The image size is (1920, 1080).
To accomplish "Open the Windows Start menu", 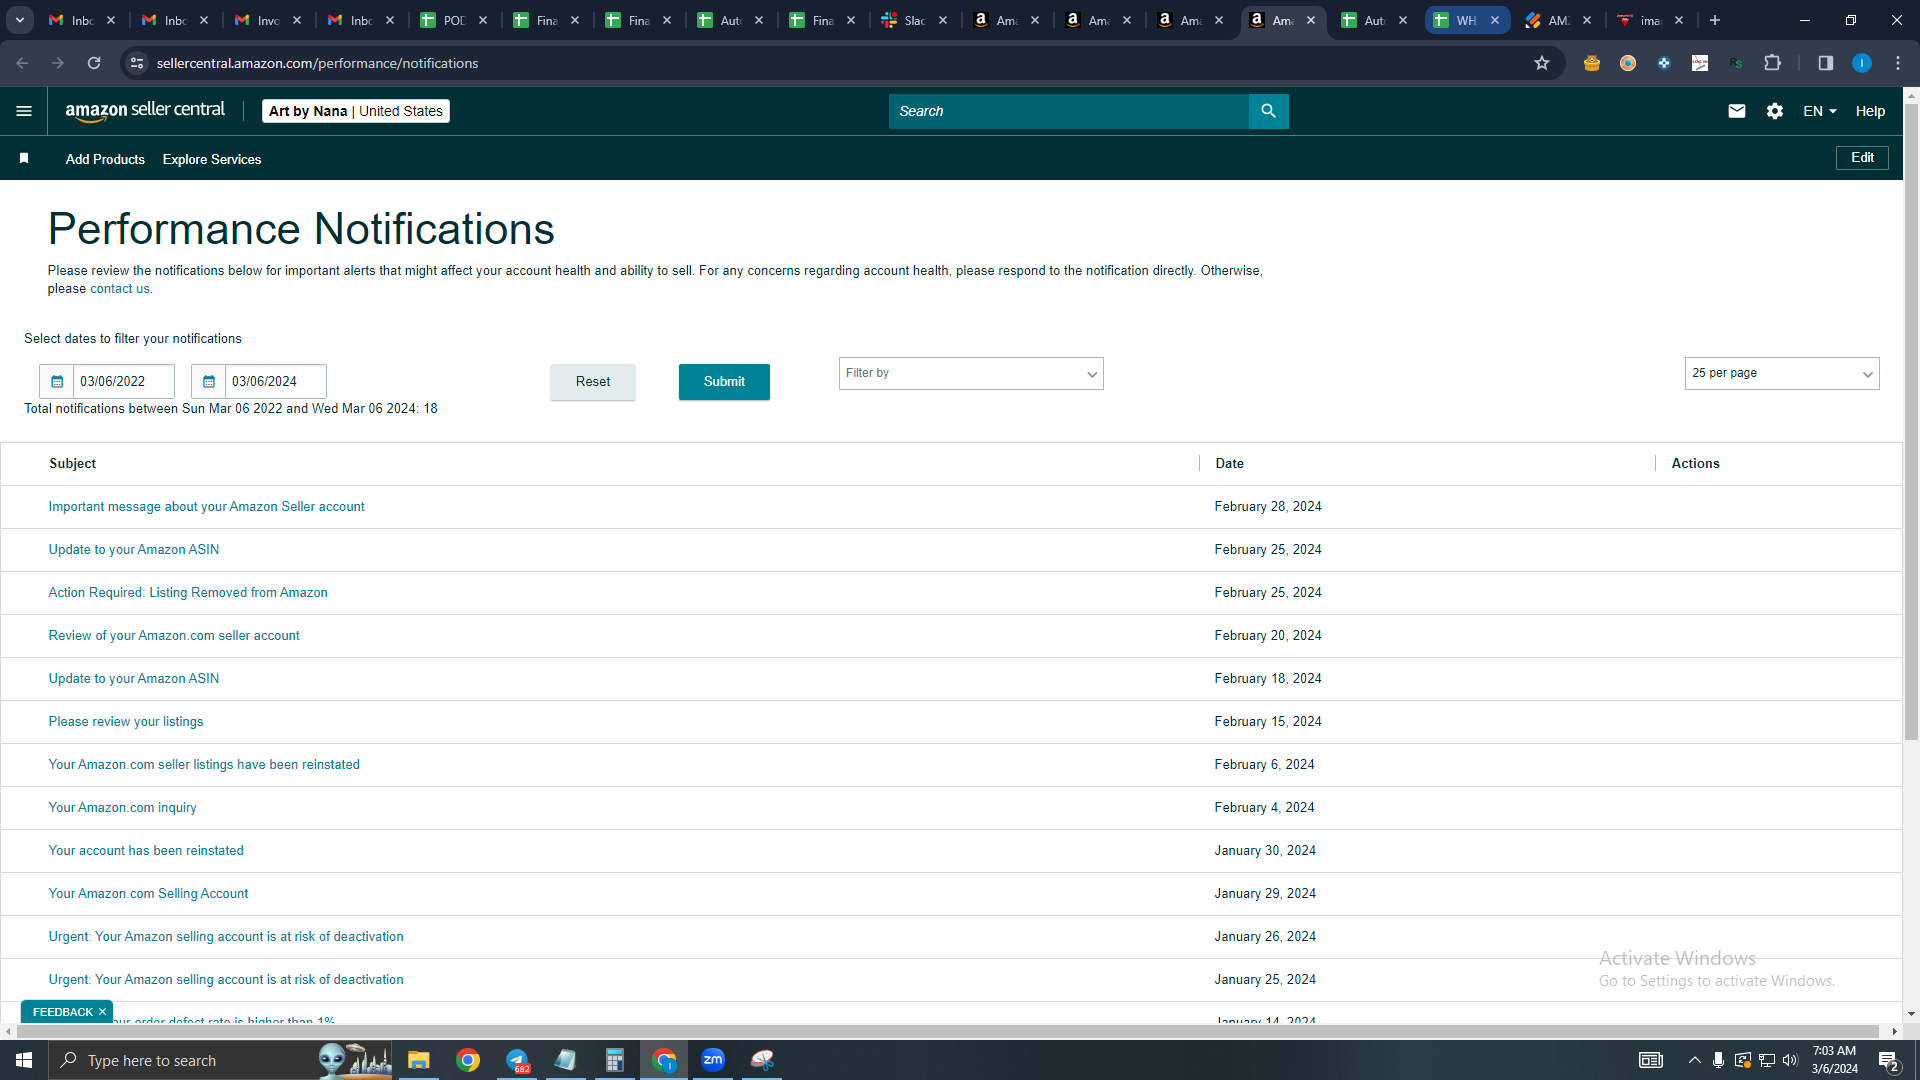I will click(24, 1060).
